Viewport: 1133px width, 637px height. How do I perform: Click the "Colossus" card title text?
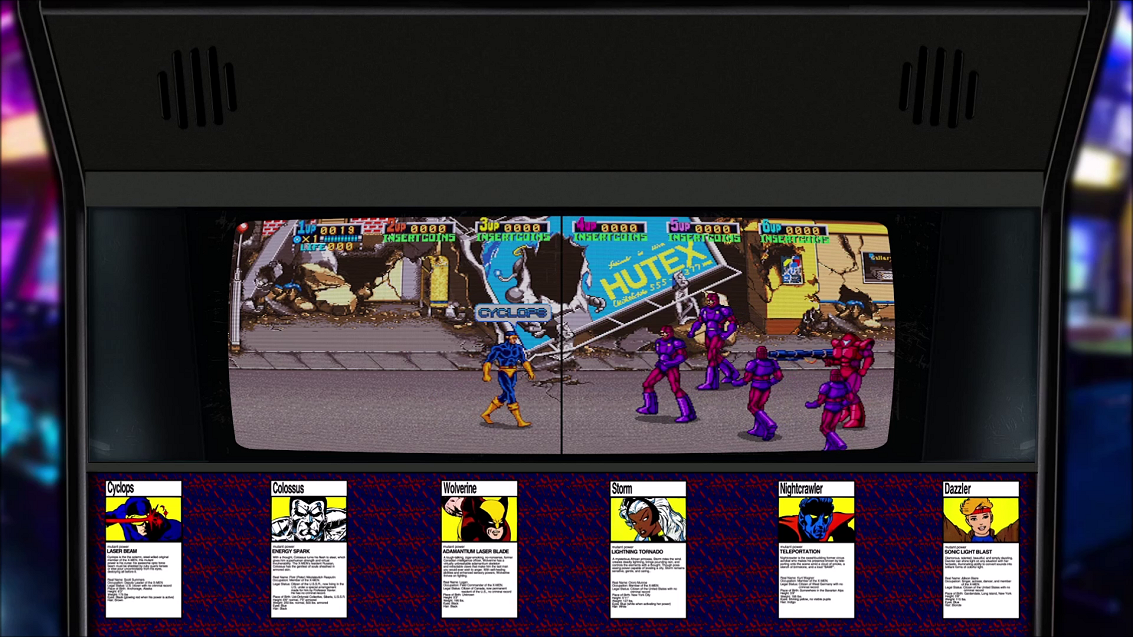coord(288,489)
